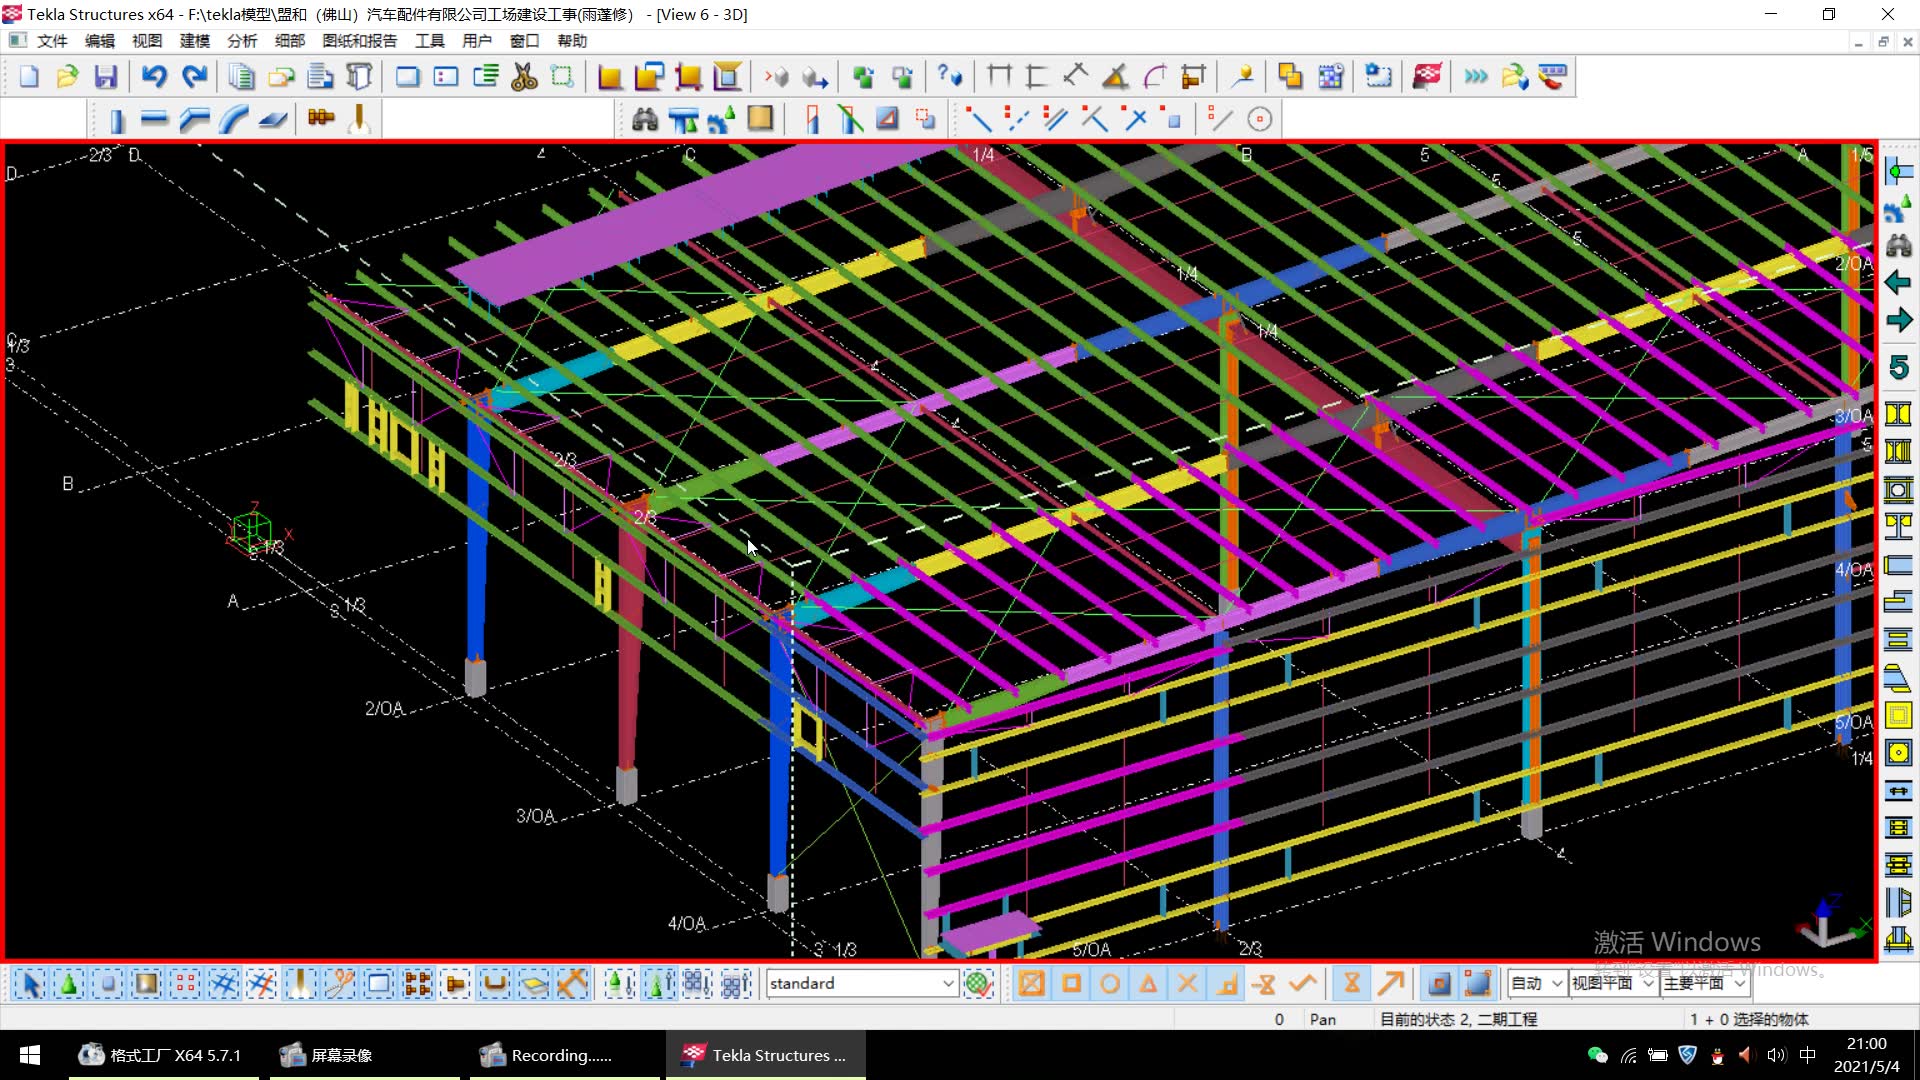Click the Create bolts icon
Image resolution: width=1920 pixels, height=1080 pixels.
coord(321,118)
